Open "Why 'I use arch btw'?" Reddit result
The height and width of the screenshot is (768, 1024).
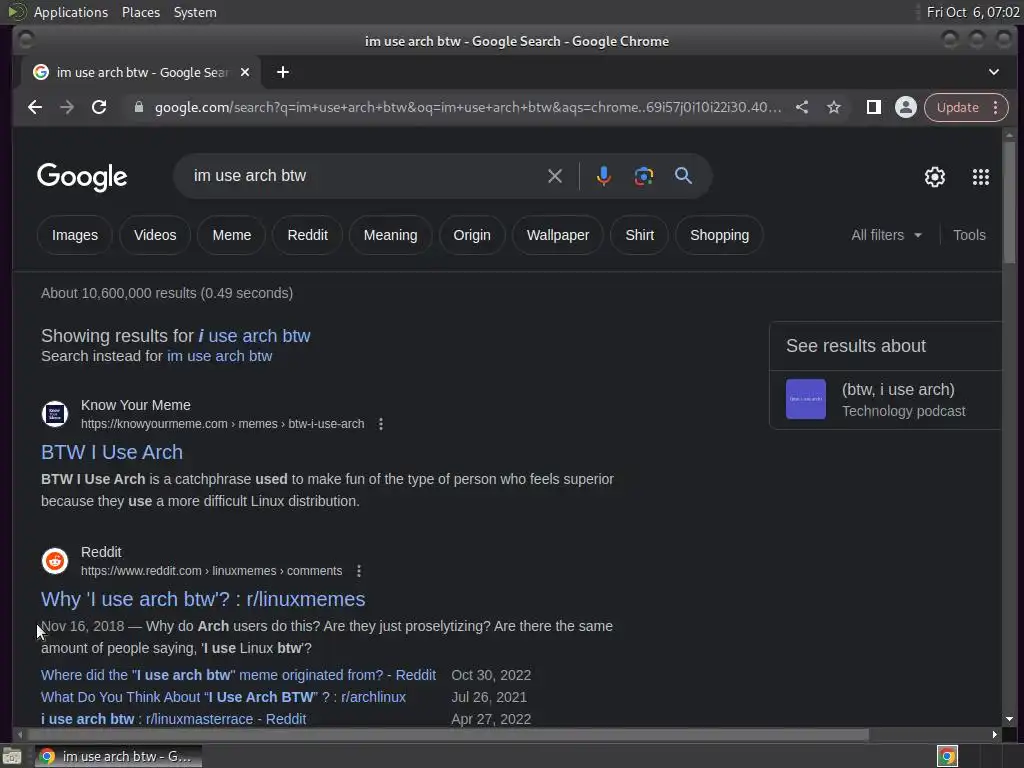pos(203,599)
